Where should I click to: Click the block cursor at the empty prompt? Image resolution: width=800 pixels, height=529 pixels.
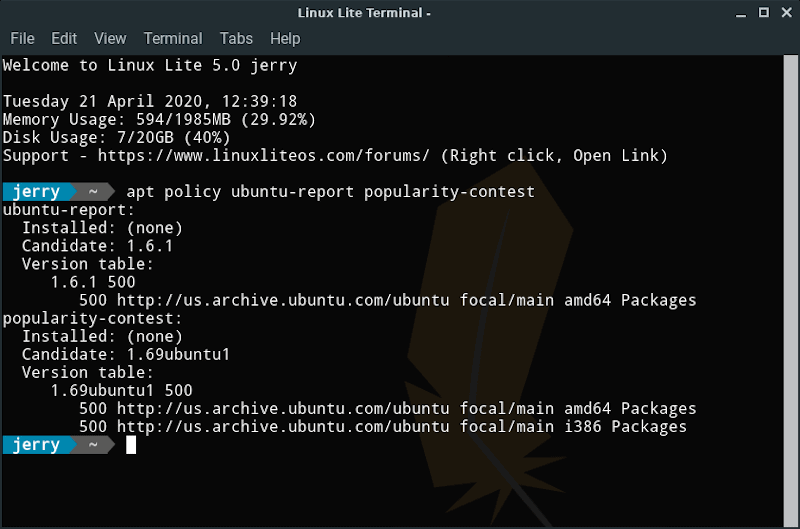tap(131, 445)
